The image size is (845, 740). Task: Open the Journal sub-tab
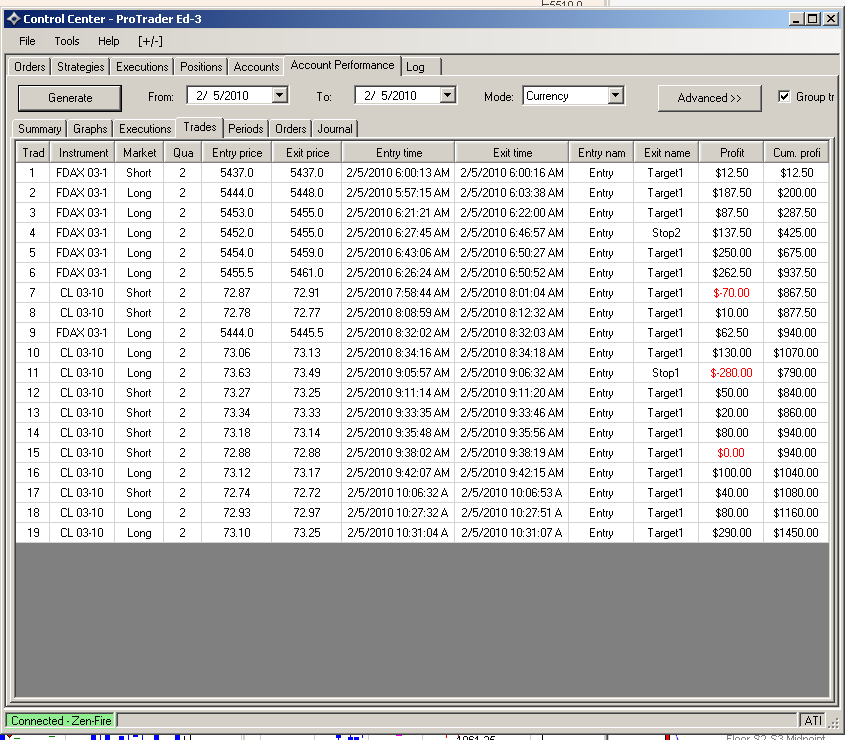point(335,129)
